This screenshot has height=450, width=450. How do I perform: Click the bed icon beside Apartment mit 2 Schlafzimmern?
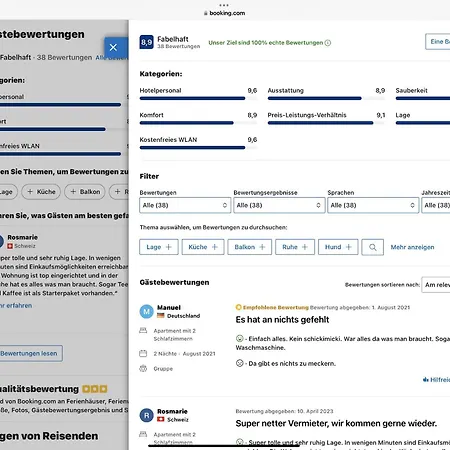coord(143,331)
